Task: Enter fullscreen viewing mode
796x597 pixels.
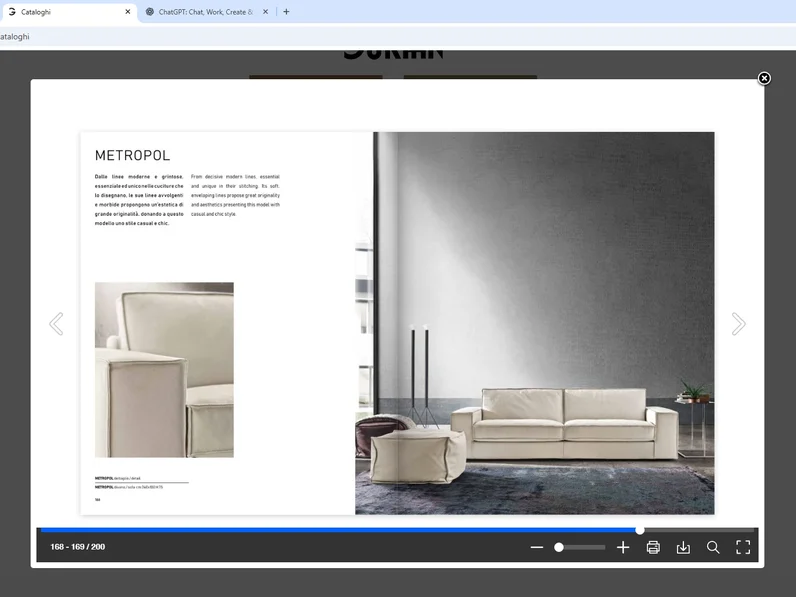Action: pos(743,547)
